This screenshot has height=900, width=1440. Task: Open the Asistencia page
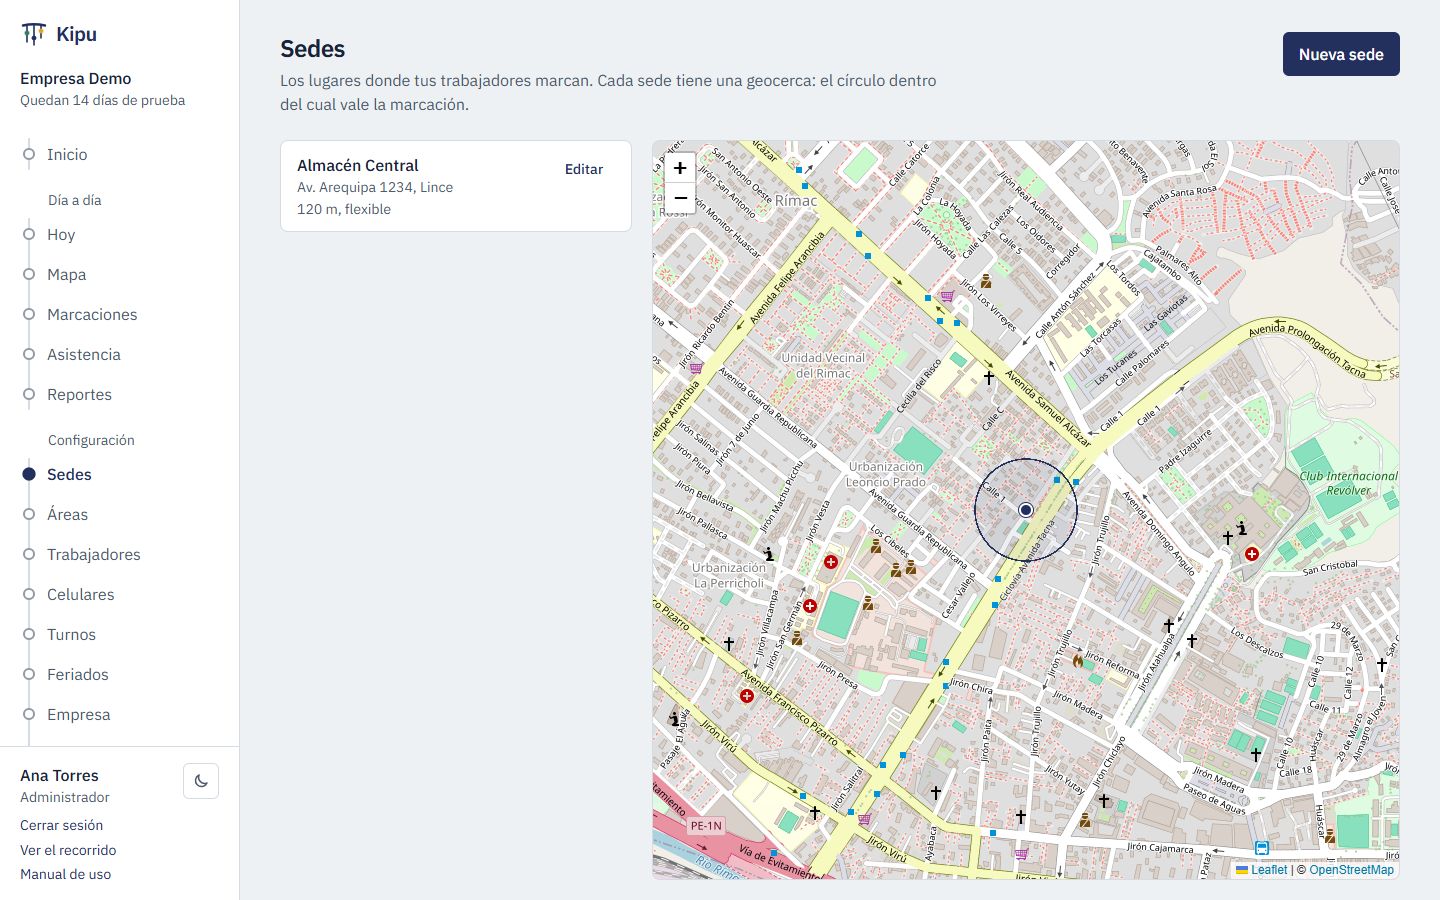(x=84, y=354)
